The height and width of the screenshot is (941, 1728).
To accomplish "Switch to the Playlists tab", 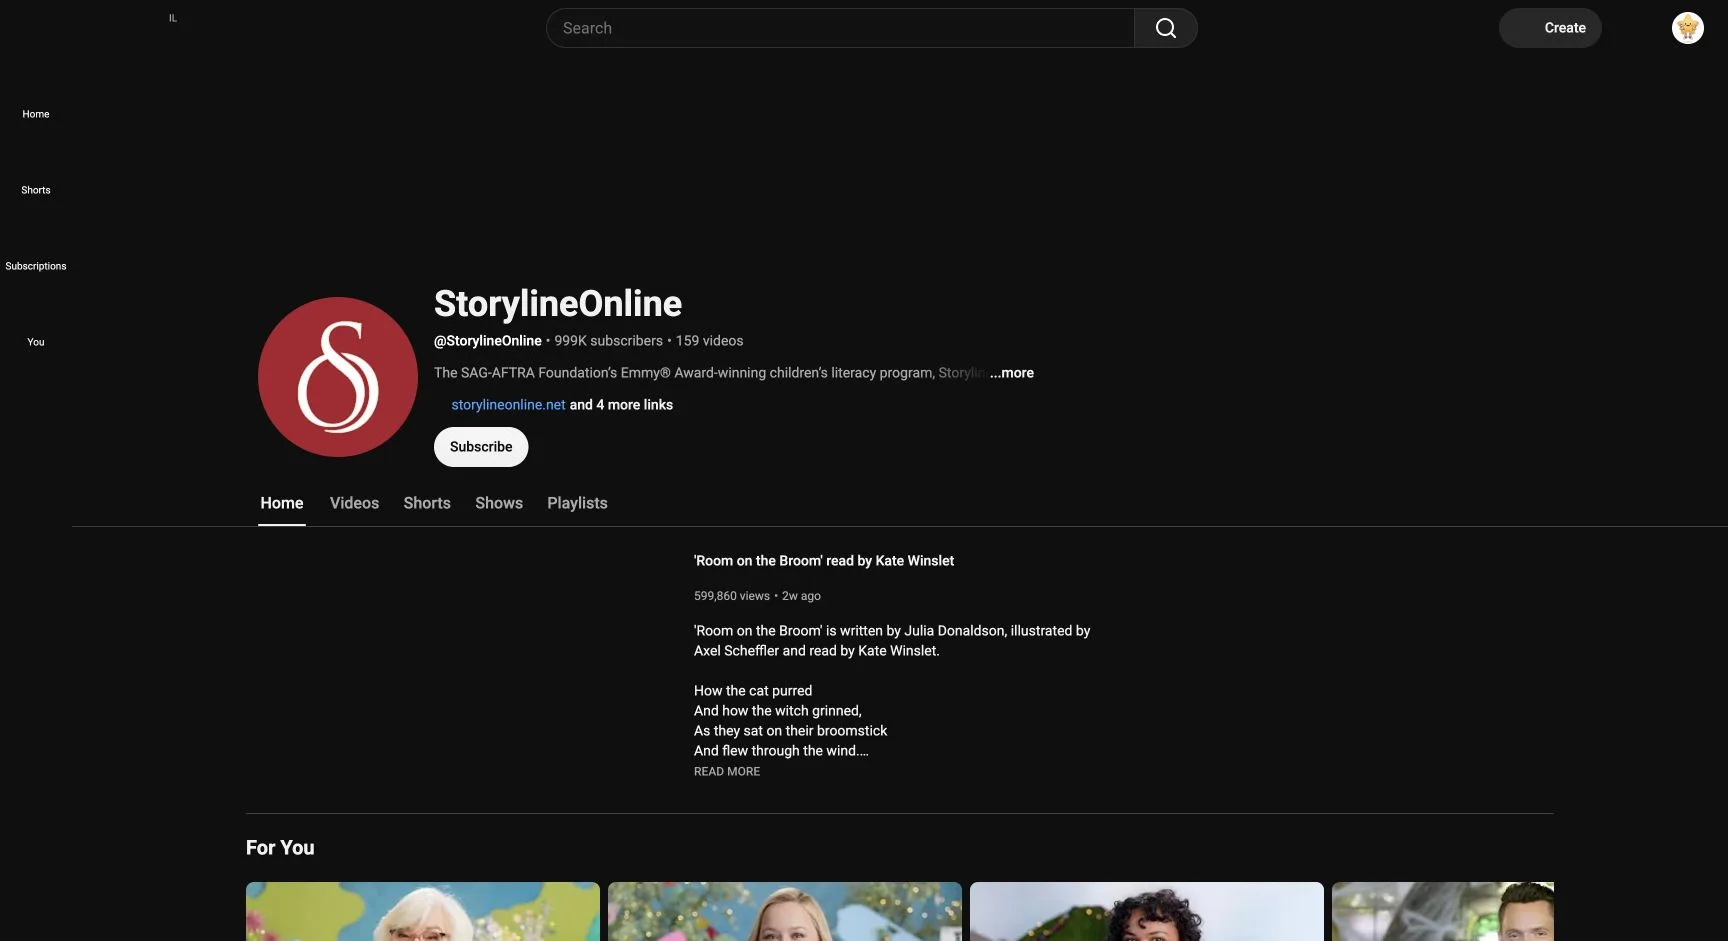I will point(577,503).
